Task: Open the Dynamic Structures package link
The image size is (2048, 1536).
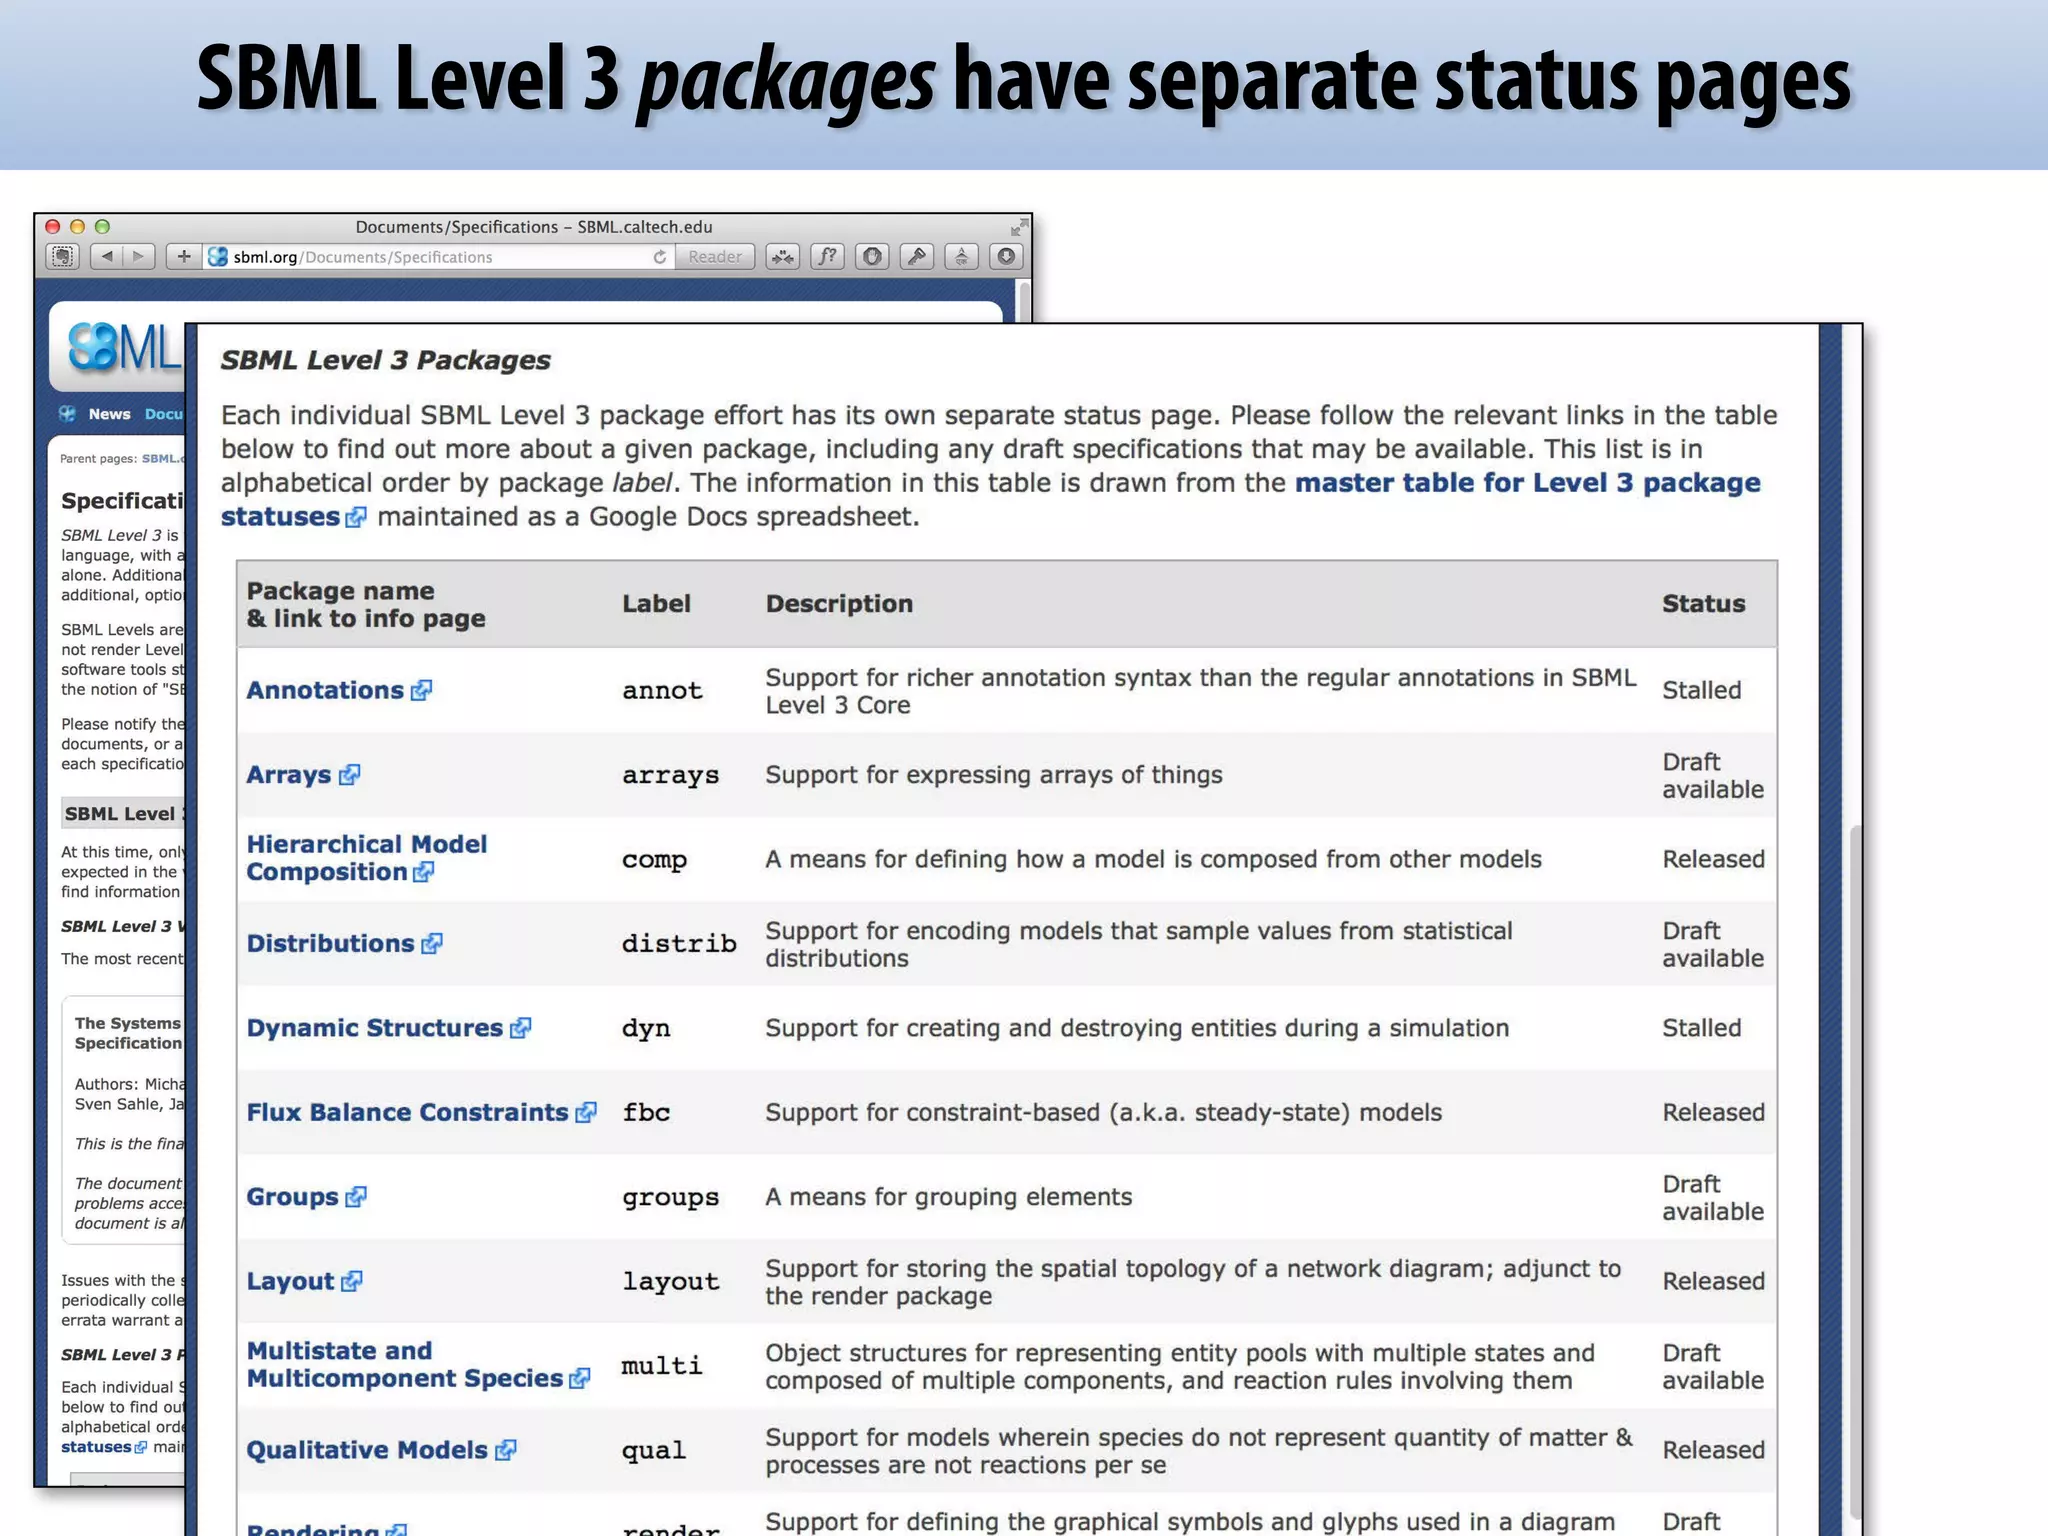Action: [374, 1028]
